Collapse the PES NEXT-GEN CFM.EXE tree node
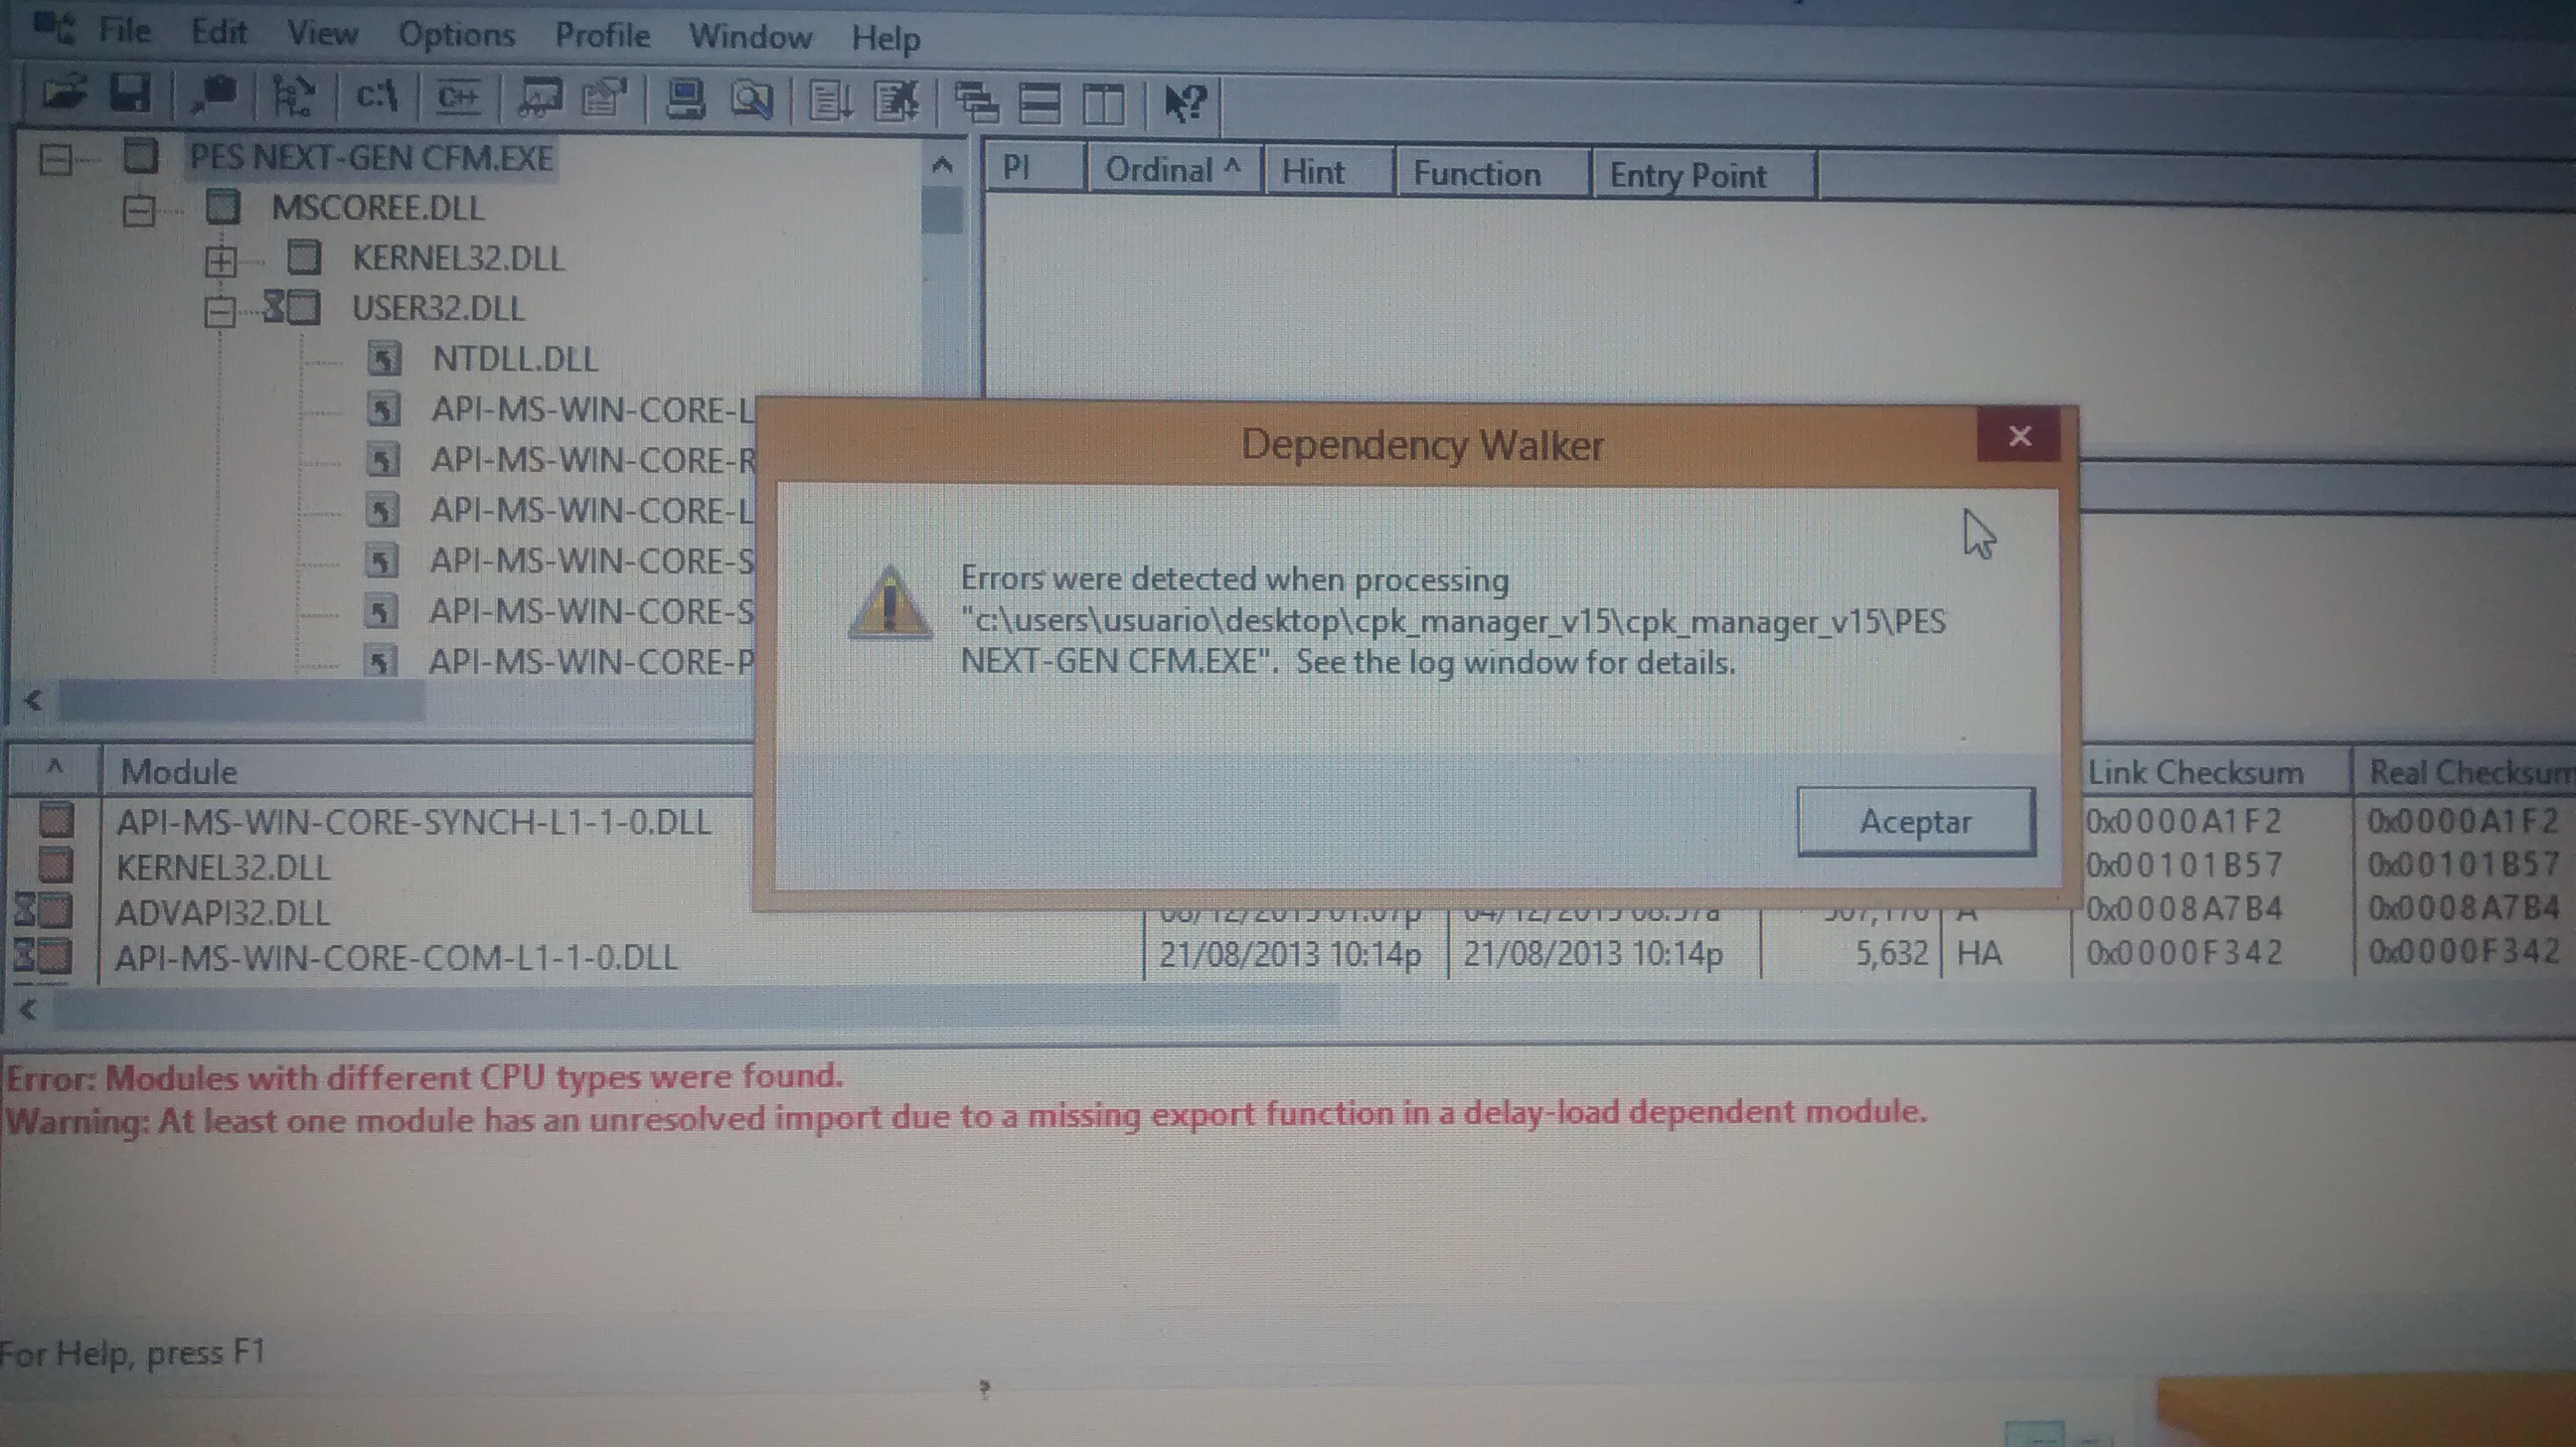The image size is (2576, 1447). click(x=56, y=159)
